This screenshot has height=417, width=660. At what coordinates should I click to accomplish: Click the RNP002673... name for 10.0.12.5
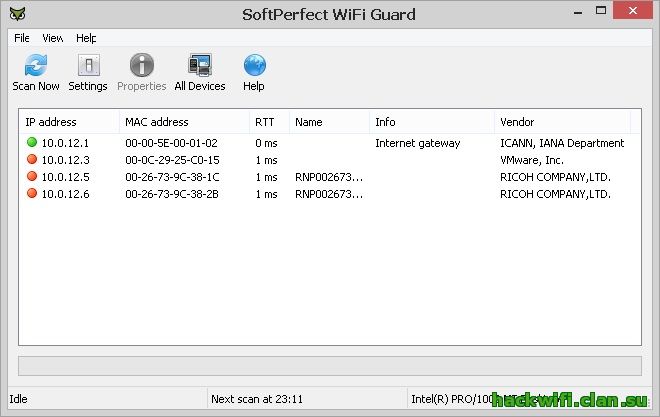329,177
